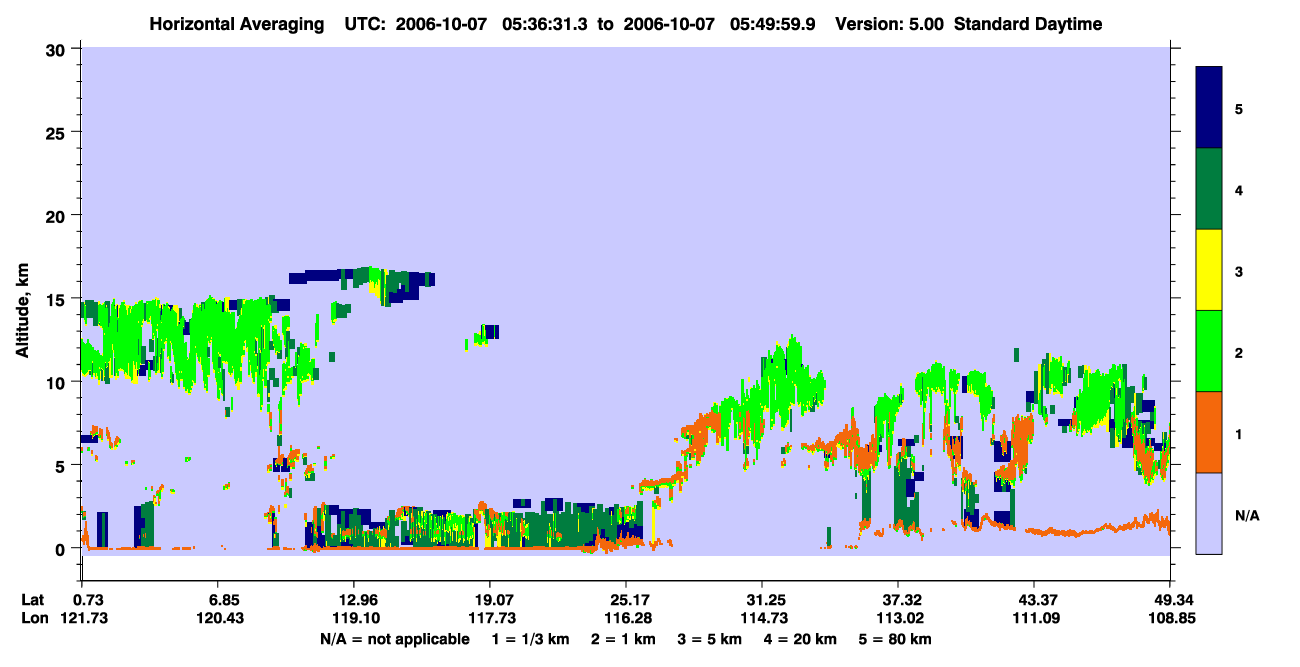1300x667 pixels.
Task: Click the colorbar label 4
Action: click(x=1239, y=189)
